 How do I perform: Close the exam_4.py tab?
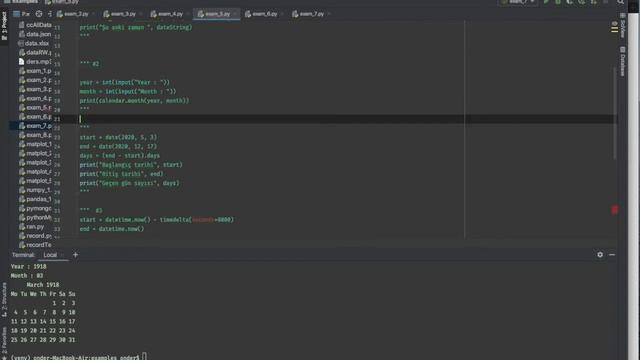[188, 14]
